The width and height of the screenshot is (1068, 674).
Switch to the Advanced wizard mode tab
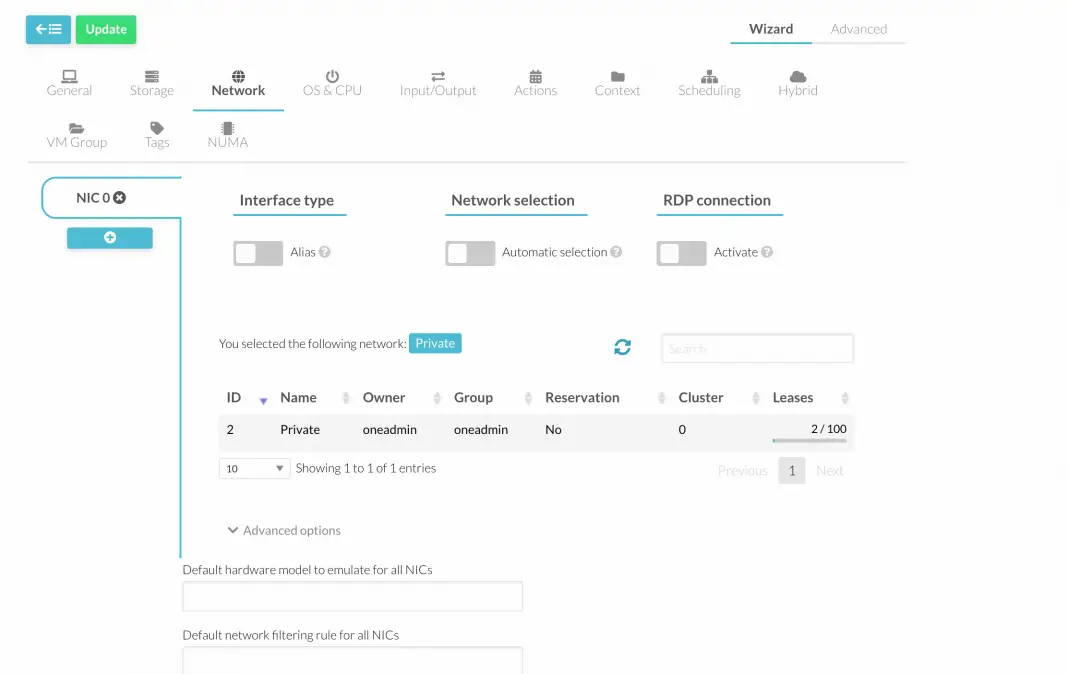858,29
